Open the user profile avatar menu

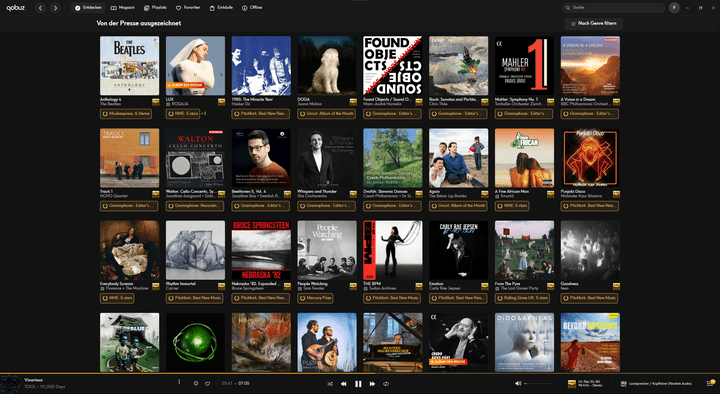click(674, 8)
